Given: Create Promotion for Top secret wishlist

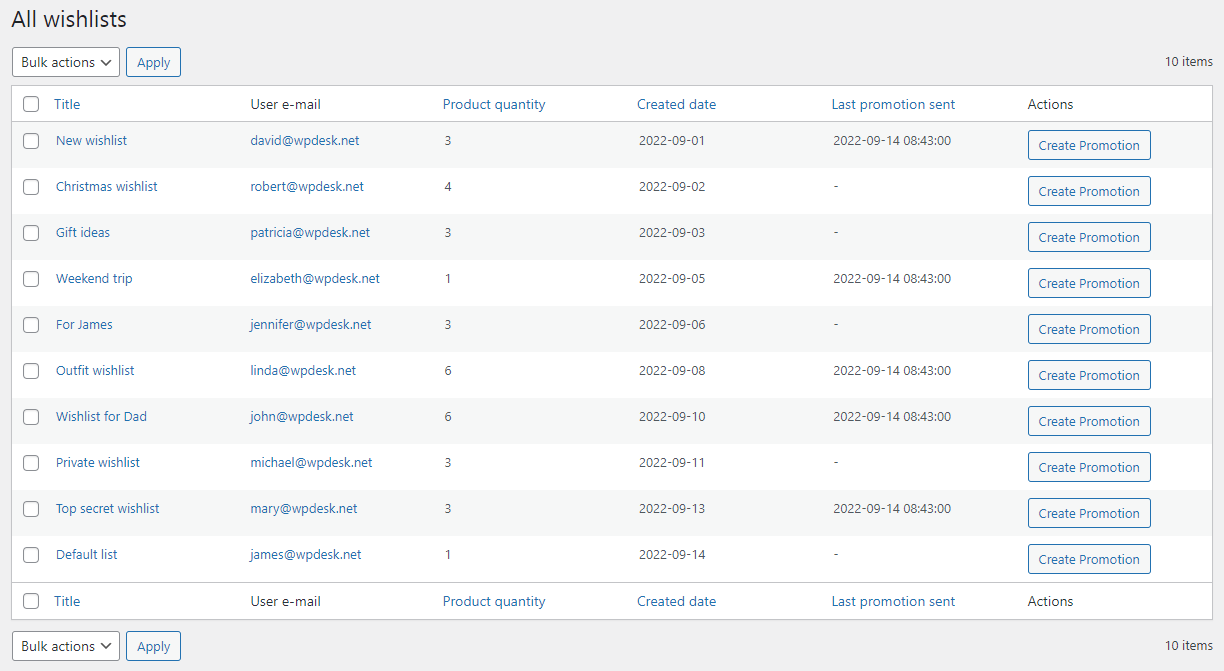Looking at the screenshot, I should coord(1089,513).
